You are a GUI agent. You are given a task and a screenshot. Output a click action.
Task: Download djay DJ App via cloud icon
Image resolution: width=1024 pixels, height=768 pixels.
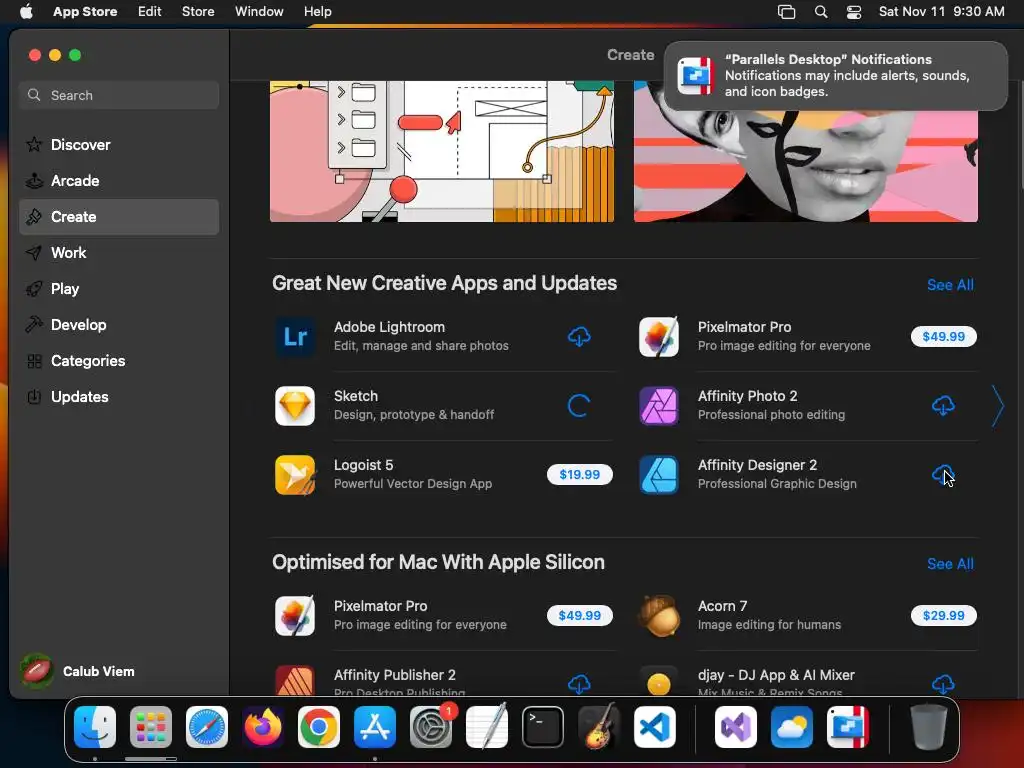pos(943,684)
